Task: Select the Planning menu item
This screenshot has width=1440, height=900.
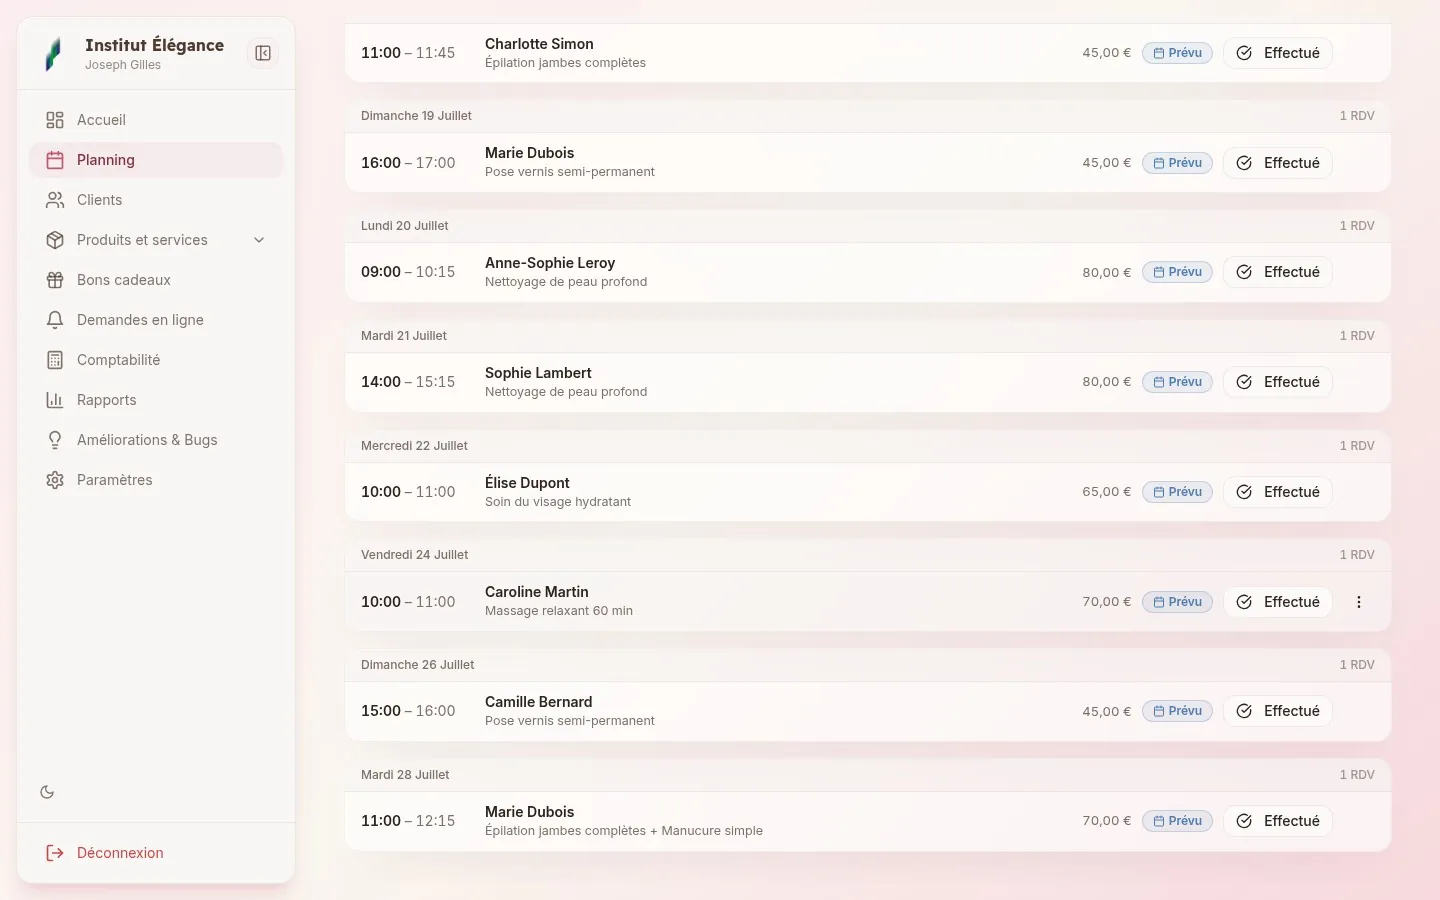Action: coord(156,160)
